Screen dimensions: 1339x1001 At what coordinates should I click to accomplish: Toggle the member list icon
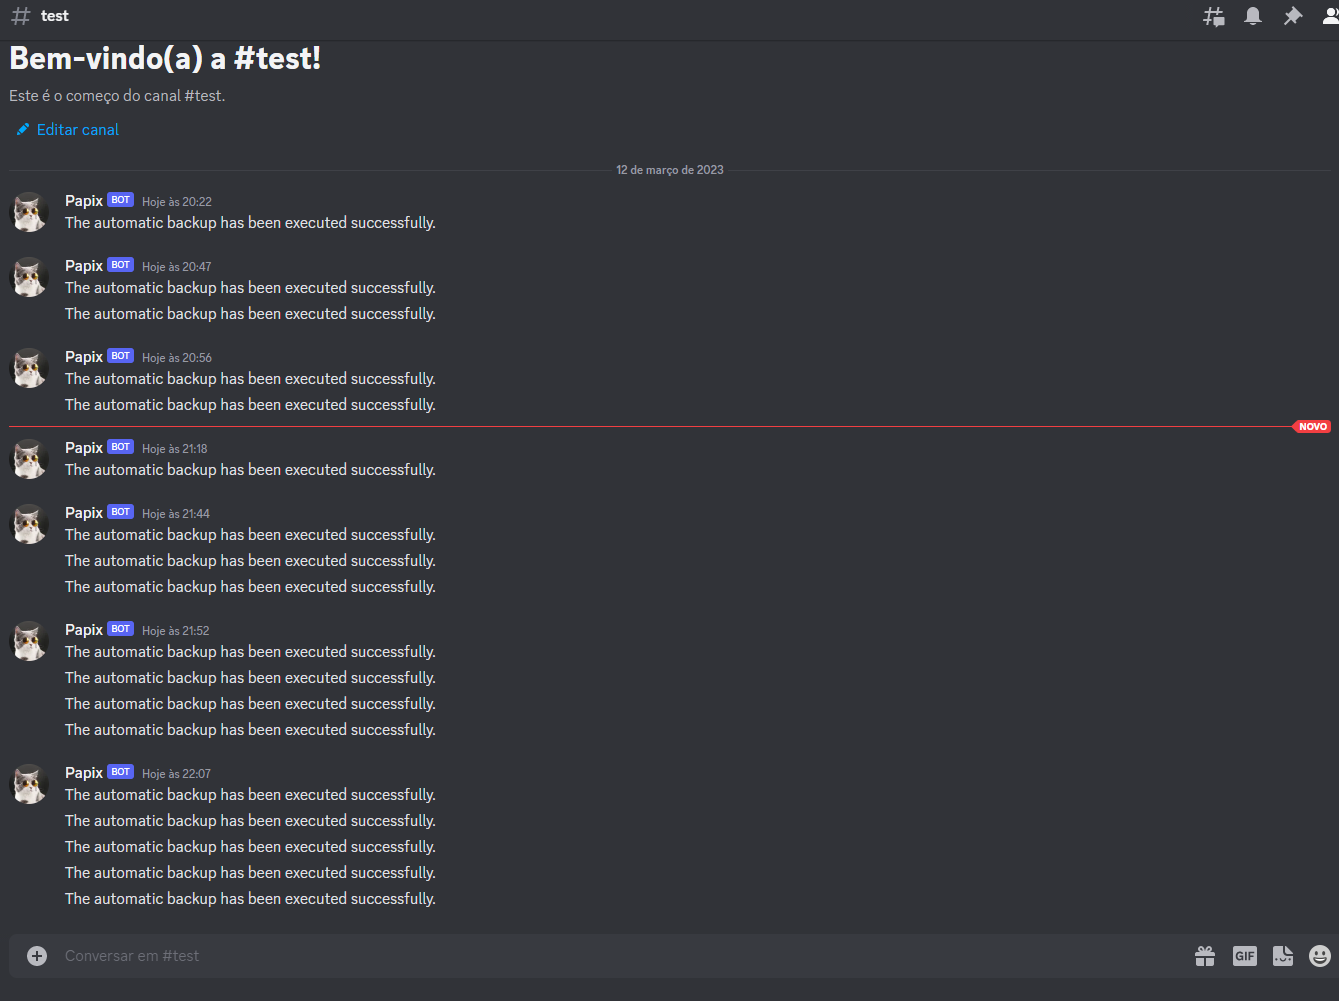[x=1330, y=16]
